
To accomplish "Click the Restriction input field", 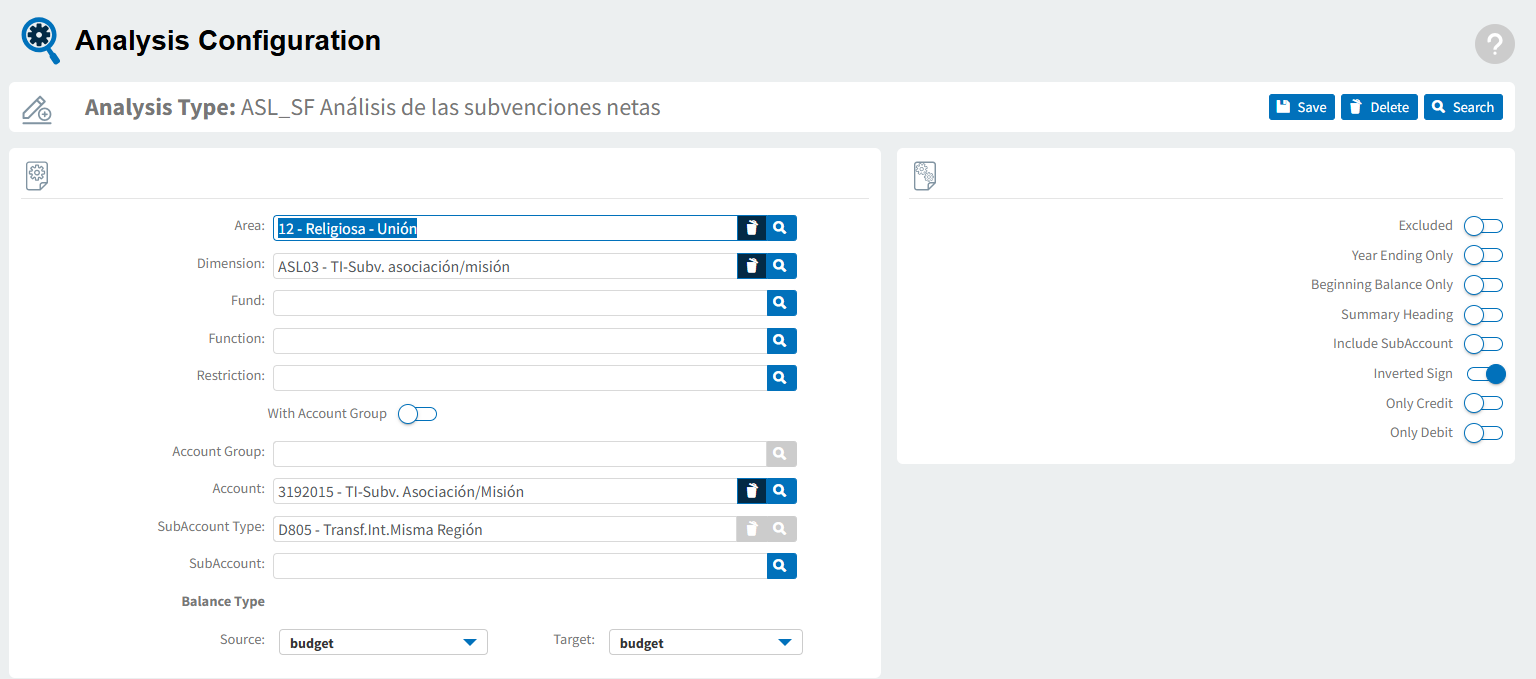I will tap(520, 378).
